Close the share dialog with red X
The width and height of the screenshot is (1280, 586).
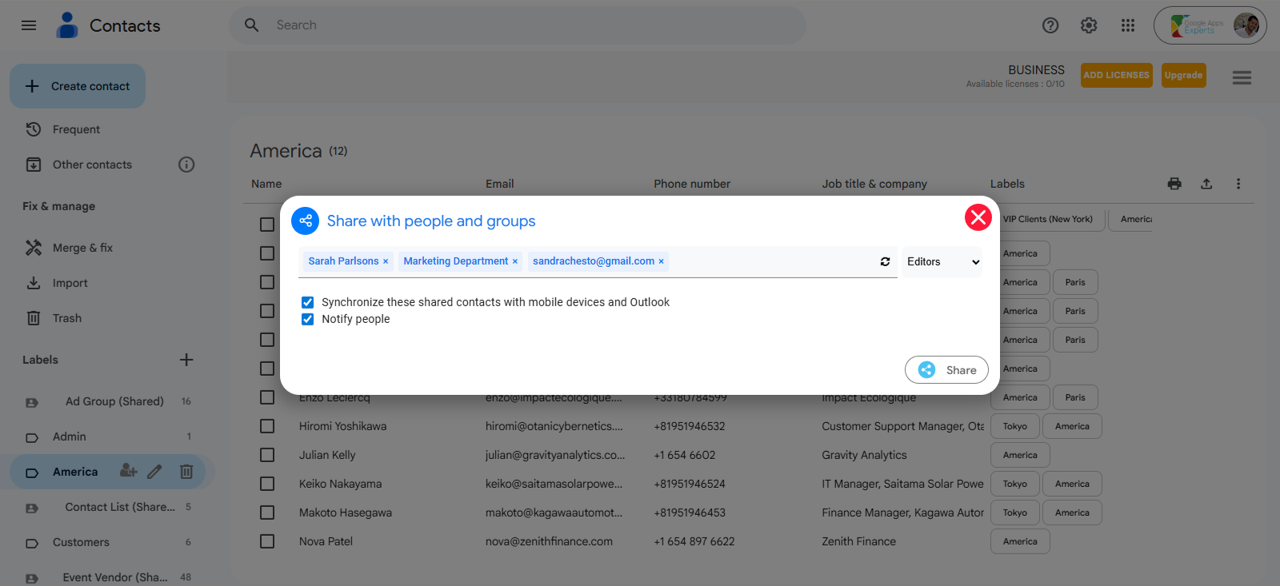click(978, 217)
